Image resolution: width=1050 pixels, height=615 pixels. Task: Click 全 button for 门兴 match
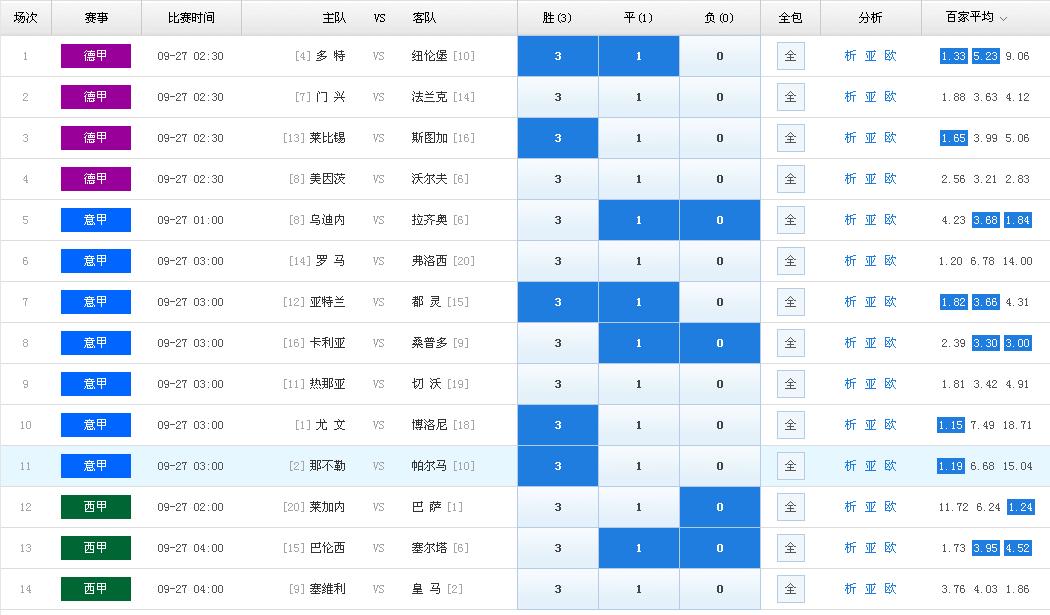(790, 97)
